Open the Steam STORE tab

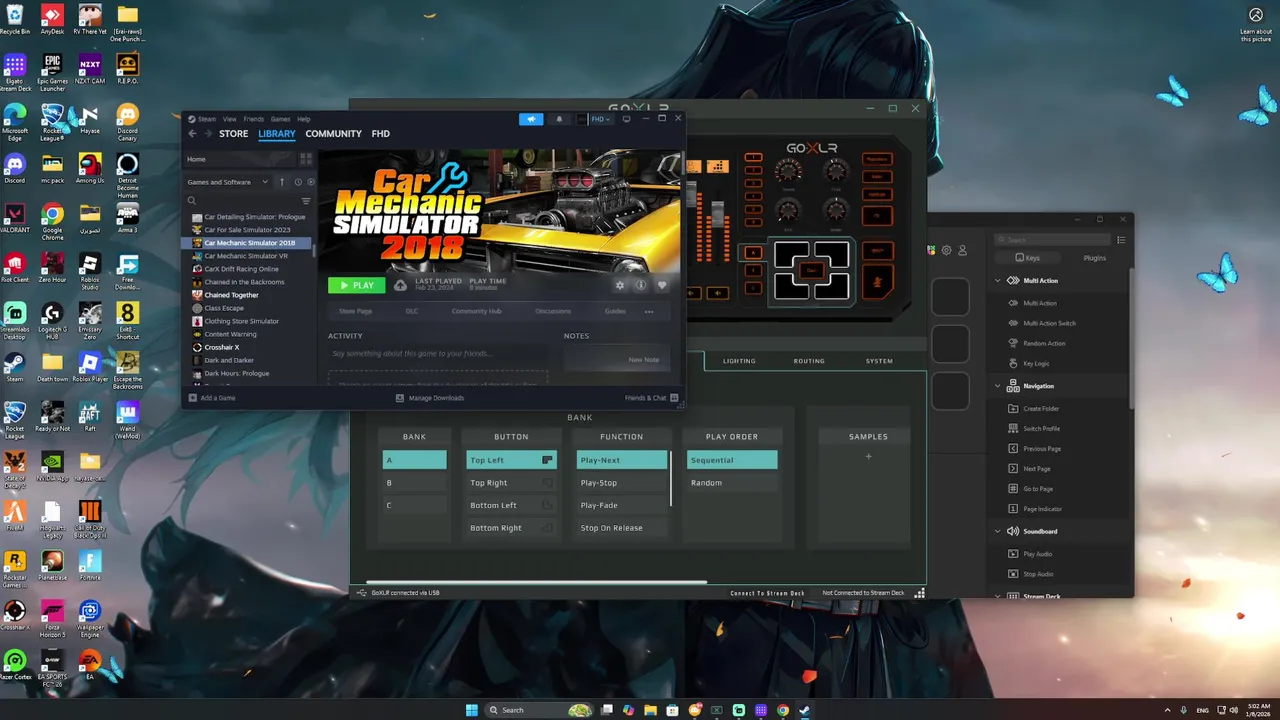(x=233, y=134)
